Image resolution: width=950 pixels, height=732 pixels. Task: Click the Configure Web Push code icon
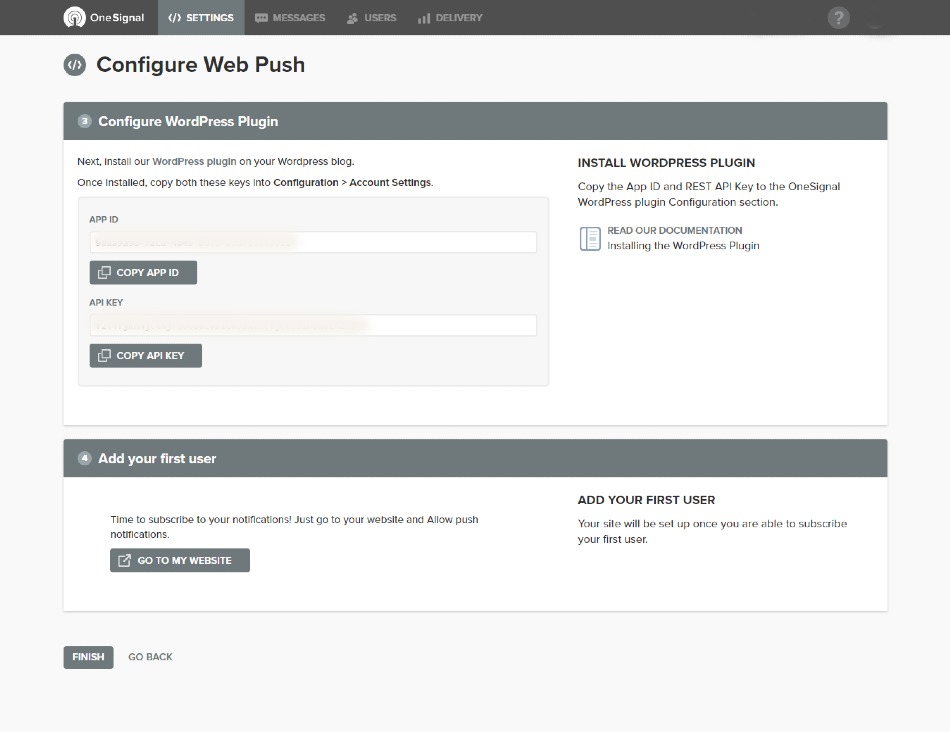(x=75, y=65)
